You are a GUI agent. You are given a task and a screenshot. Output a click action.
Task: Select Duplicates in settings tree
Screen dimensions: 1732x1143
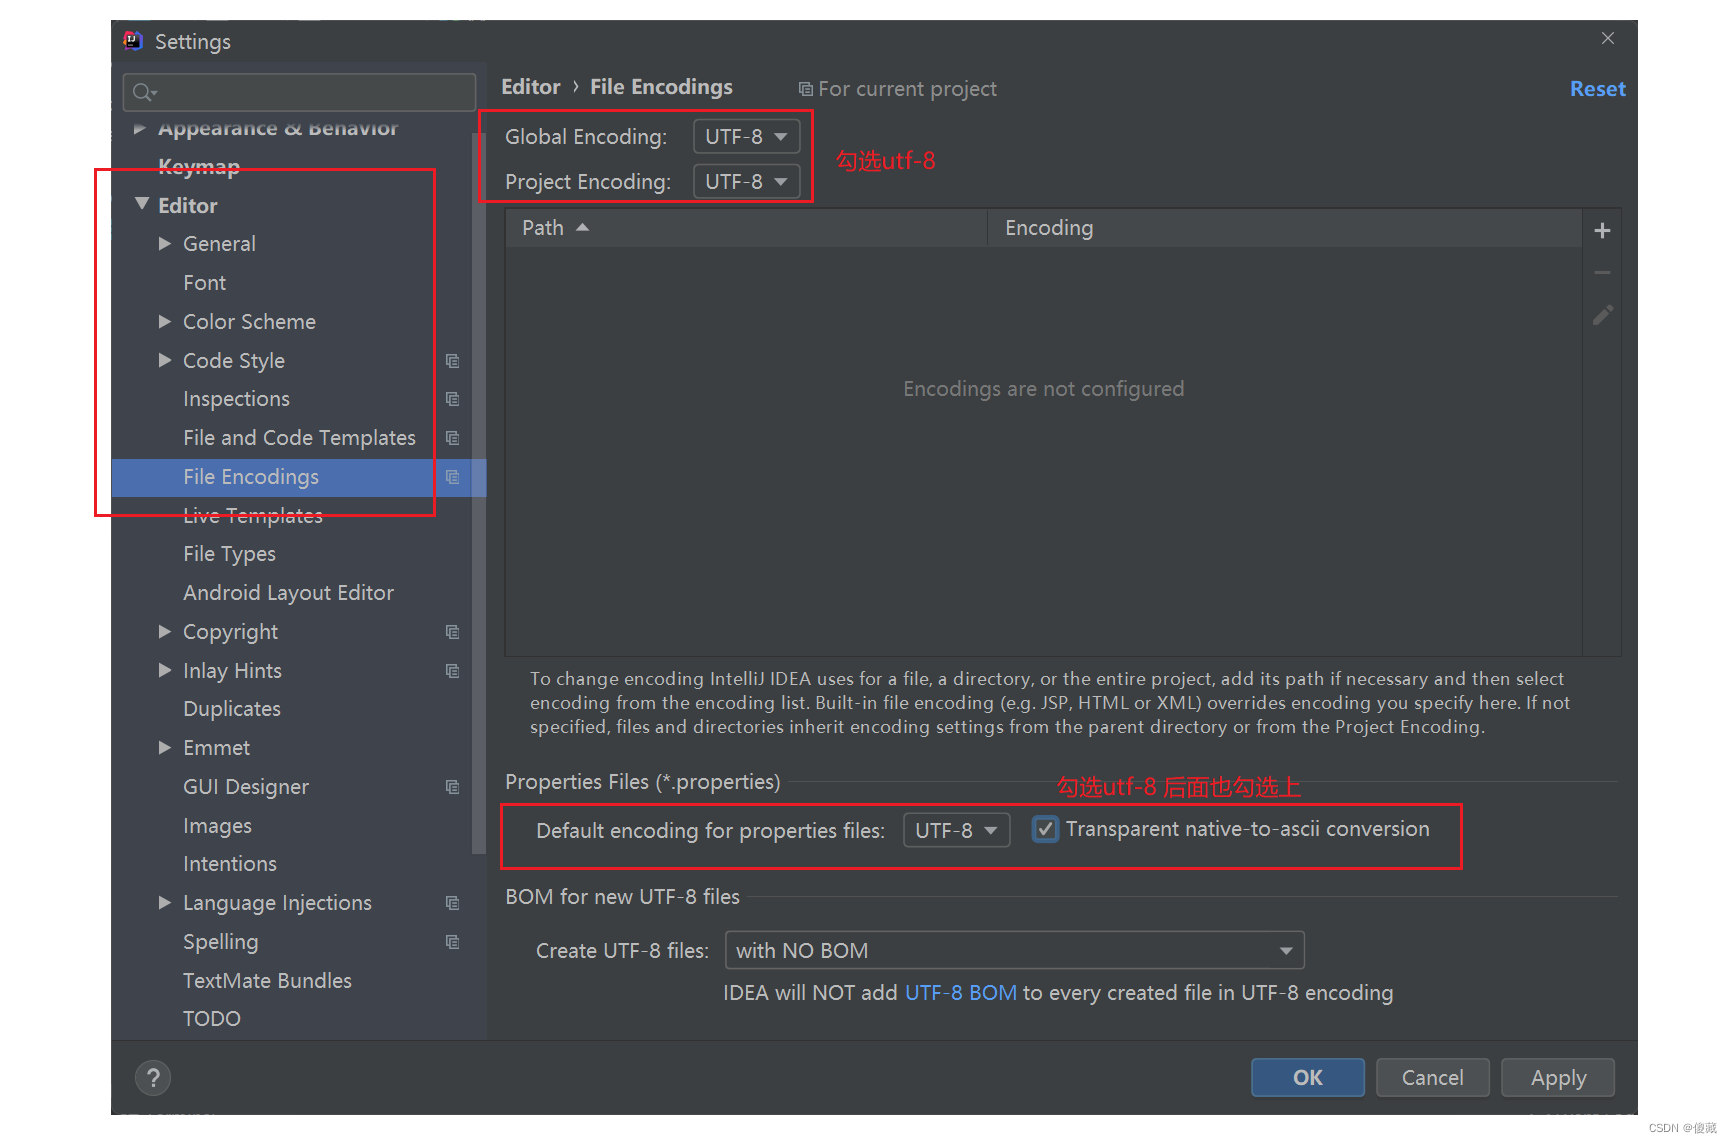point(232,709)
